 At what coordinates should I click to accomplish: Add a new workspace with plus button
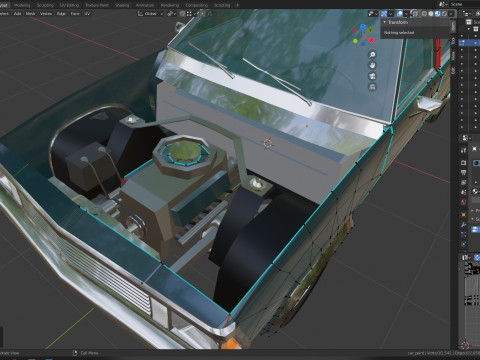point(237,5)
